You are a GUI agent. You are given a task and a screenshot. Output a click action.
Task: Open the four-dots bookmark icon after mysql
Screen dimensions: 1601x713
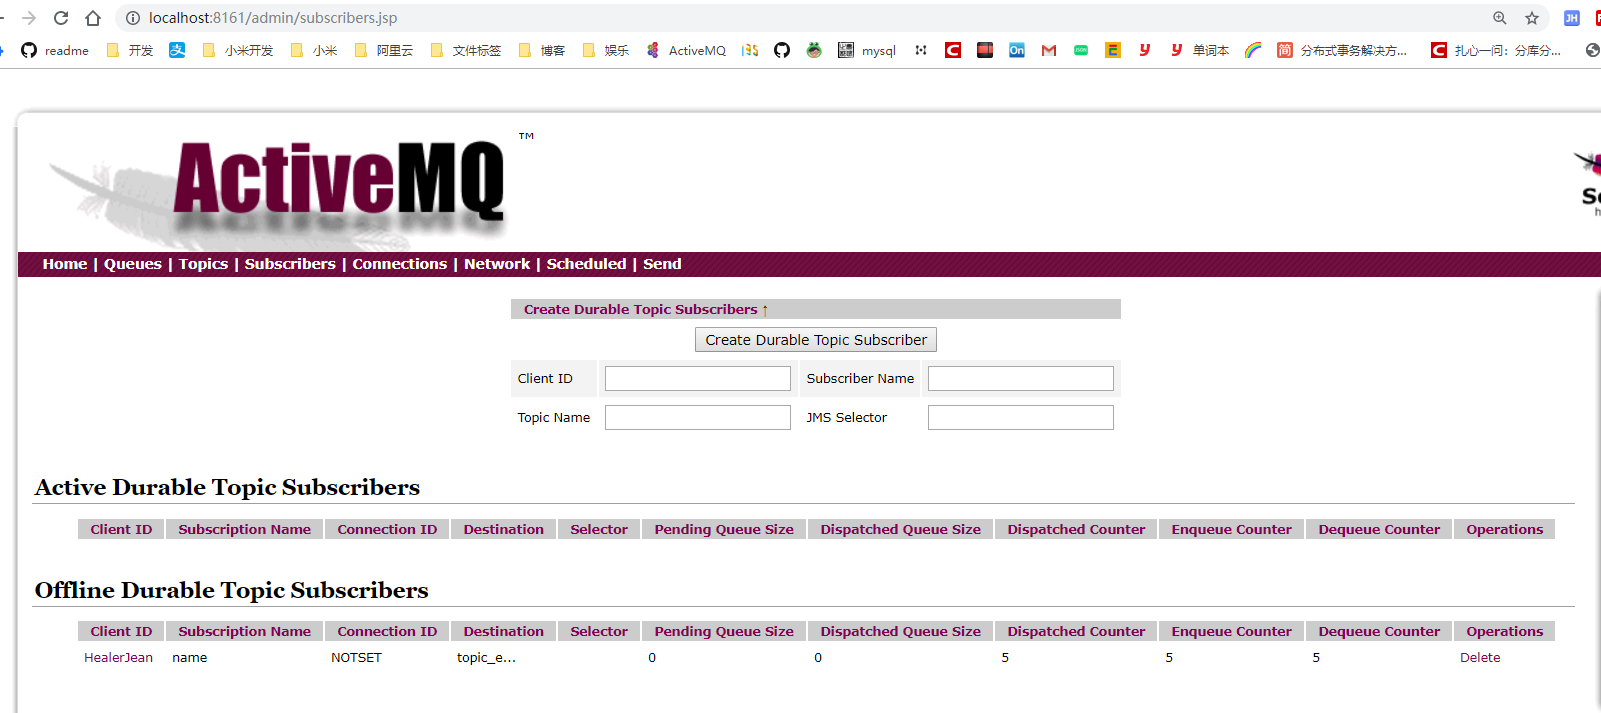click(921, 50)
